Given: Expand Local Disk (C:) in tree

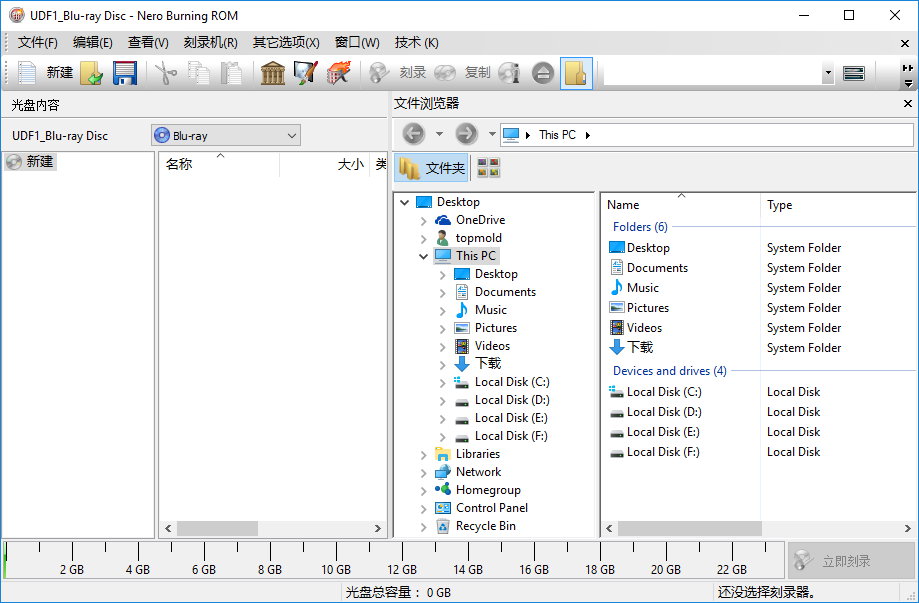Looking at the screenshot, I should [x=443, y=383].
